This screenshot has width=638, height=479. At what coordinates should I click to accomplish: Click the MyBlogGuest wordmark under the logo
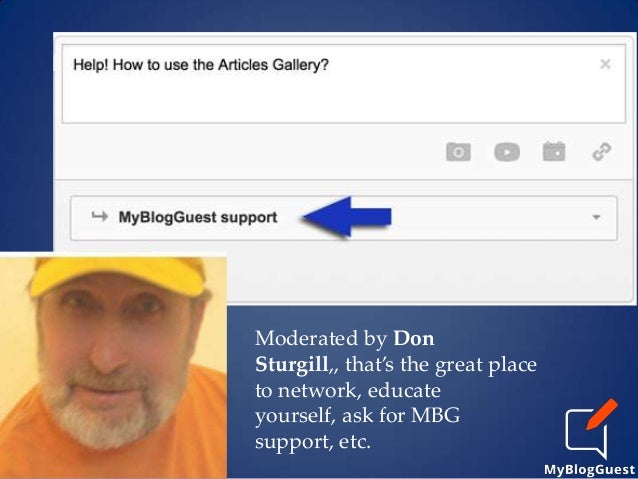coord(589,469)
